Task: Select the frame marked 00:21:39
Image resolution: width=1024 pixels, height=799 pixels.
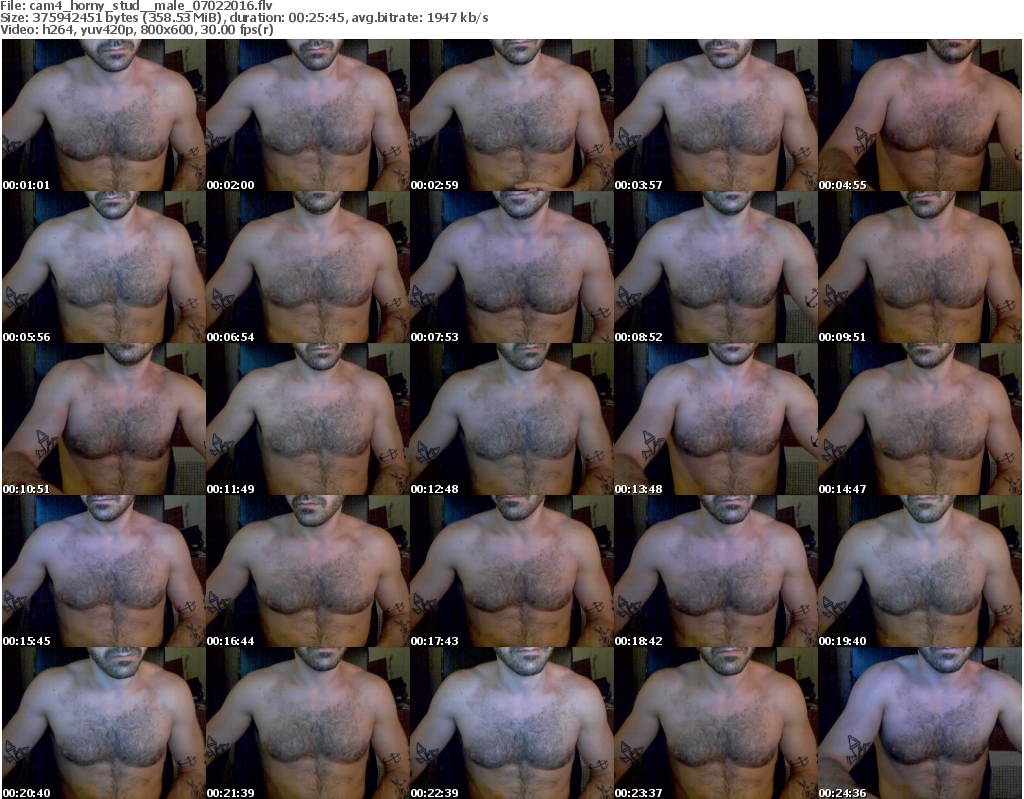Action: point(308,723)
